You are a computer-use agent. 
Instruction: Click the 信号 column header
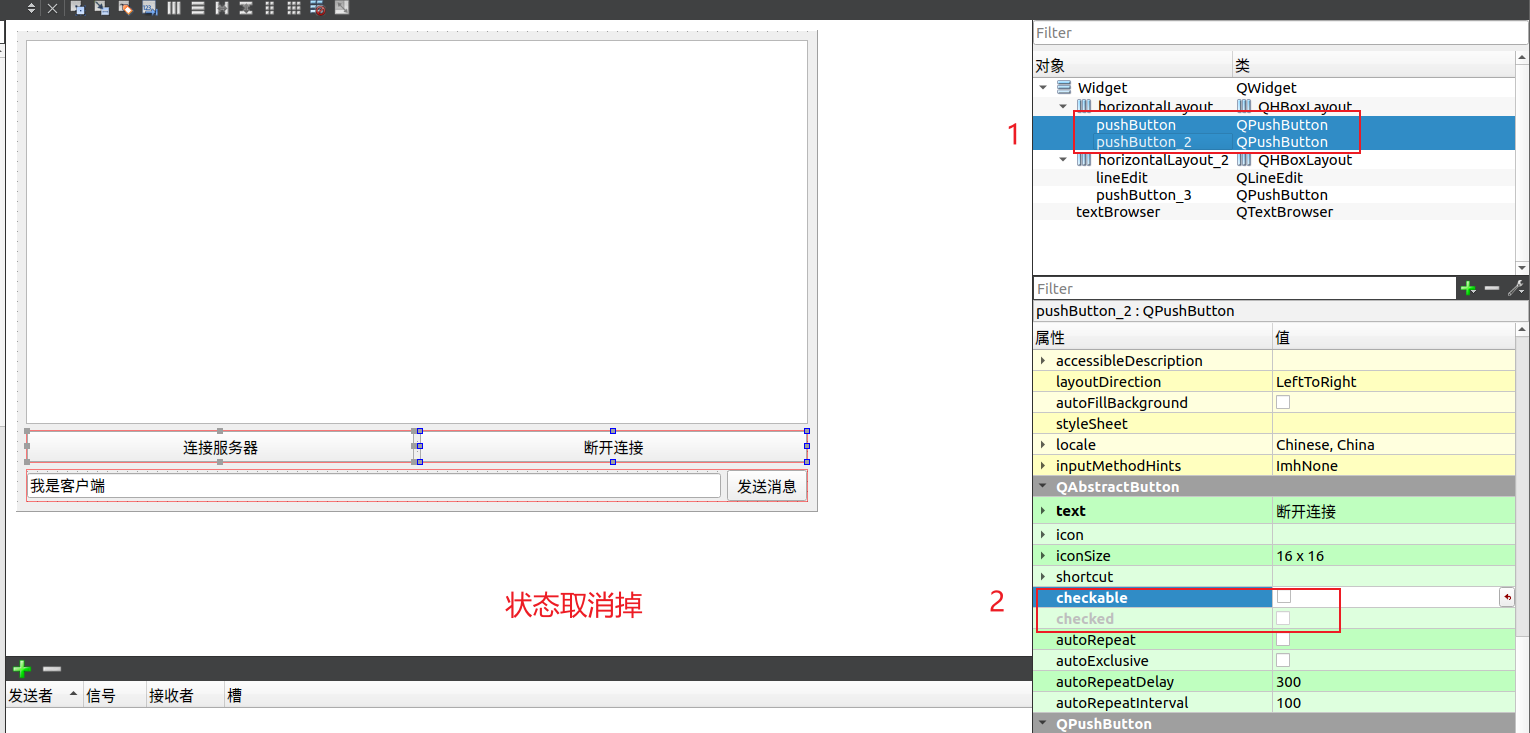pyautogui.click(x=113, y=695)
